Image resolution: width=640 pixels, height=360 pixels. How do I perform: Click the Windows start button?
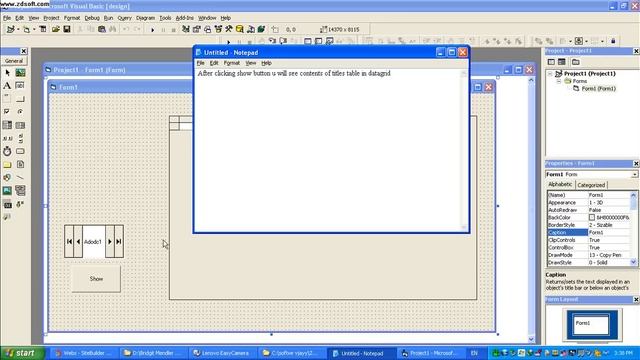pyautogui.click(x=22, y=353)
